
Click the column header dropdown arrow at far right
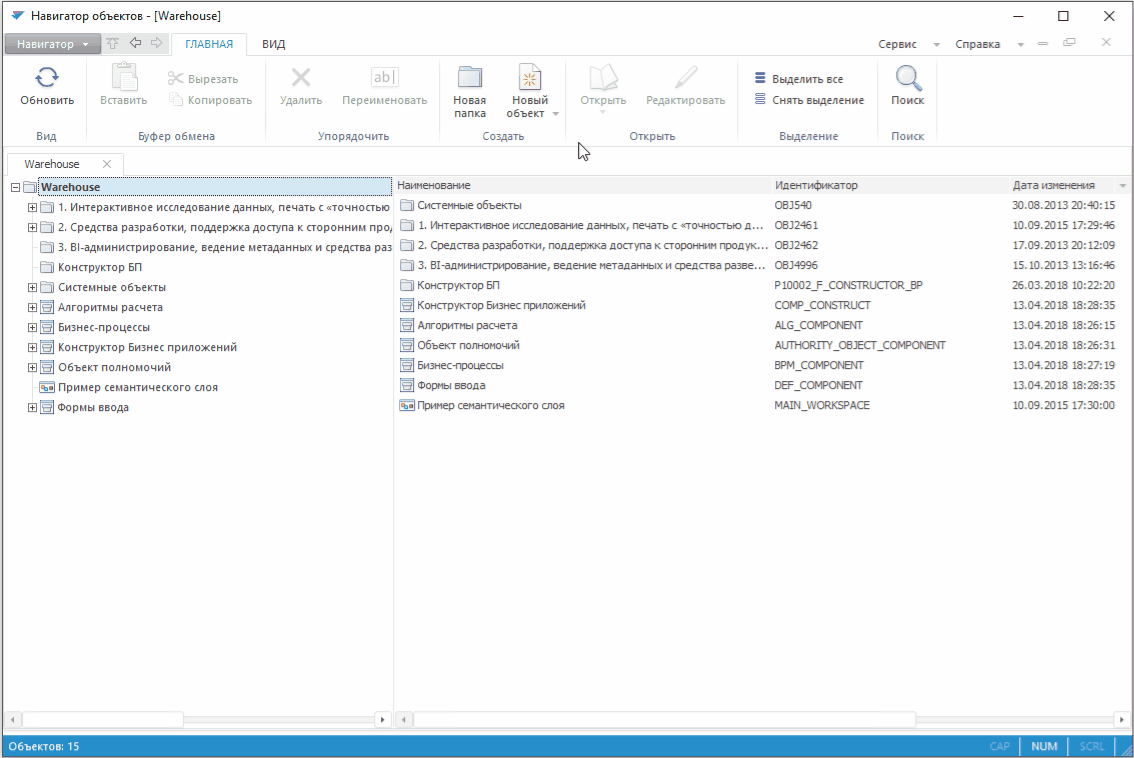click(1122, 186)
